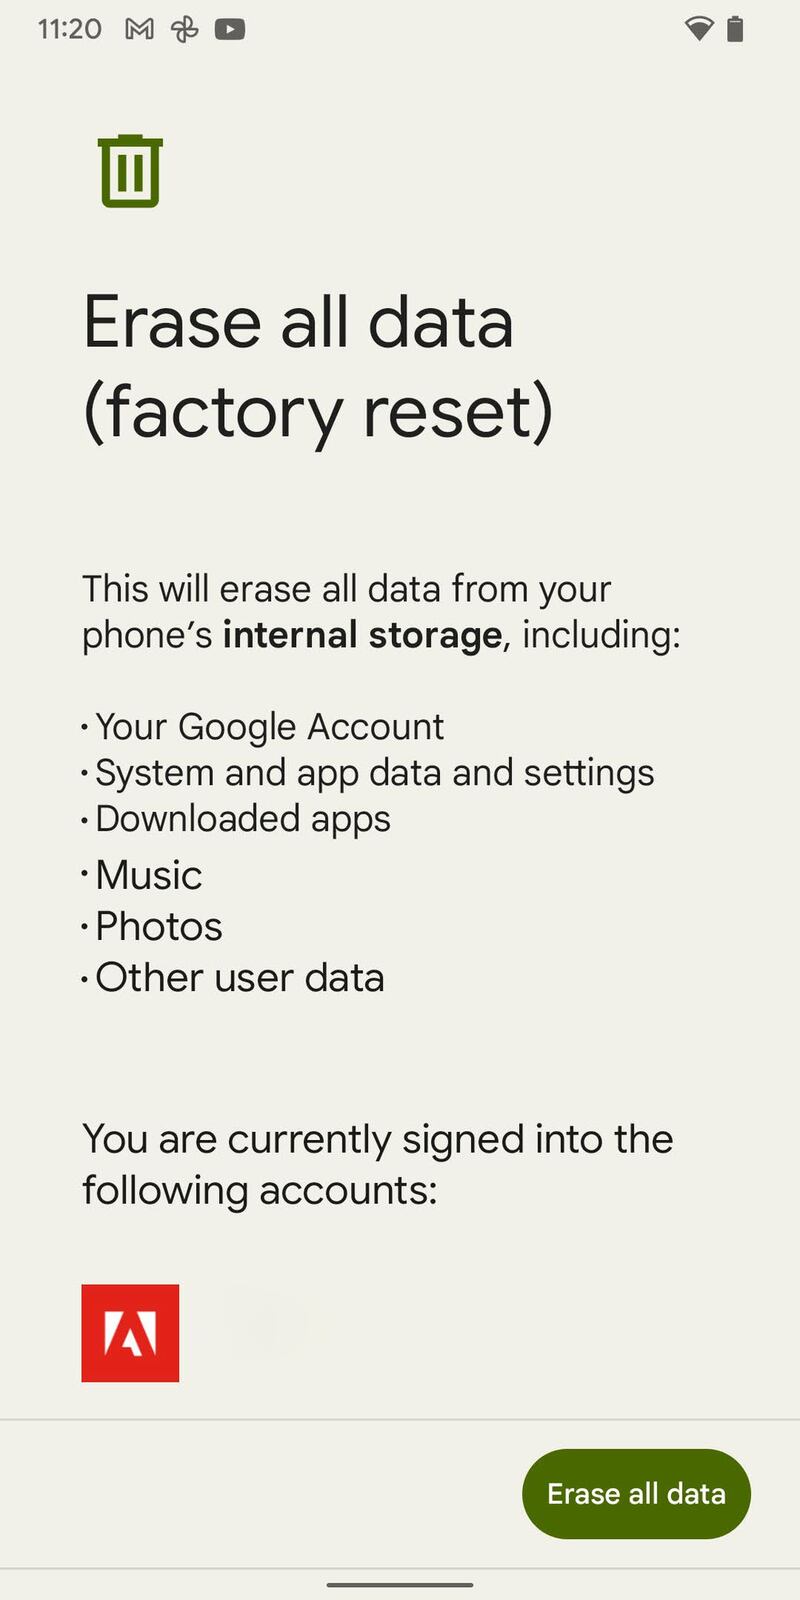Screen dimensions: 800x1600
Task: Tap the bold "internal storage" text
Action: click(362, 635)
